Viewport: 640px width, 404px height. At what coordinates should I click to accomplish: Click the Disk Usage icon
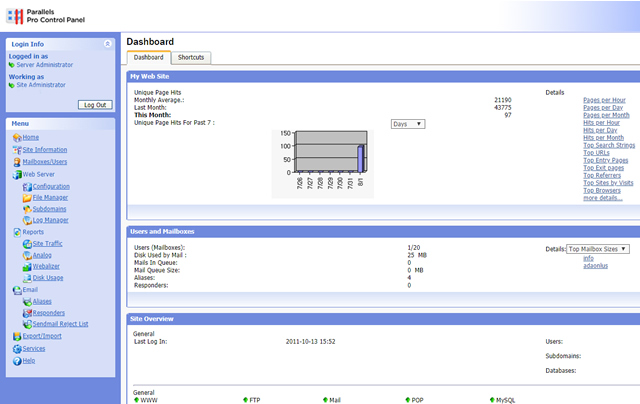[x=26, y=279]
